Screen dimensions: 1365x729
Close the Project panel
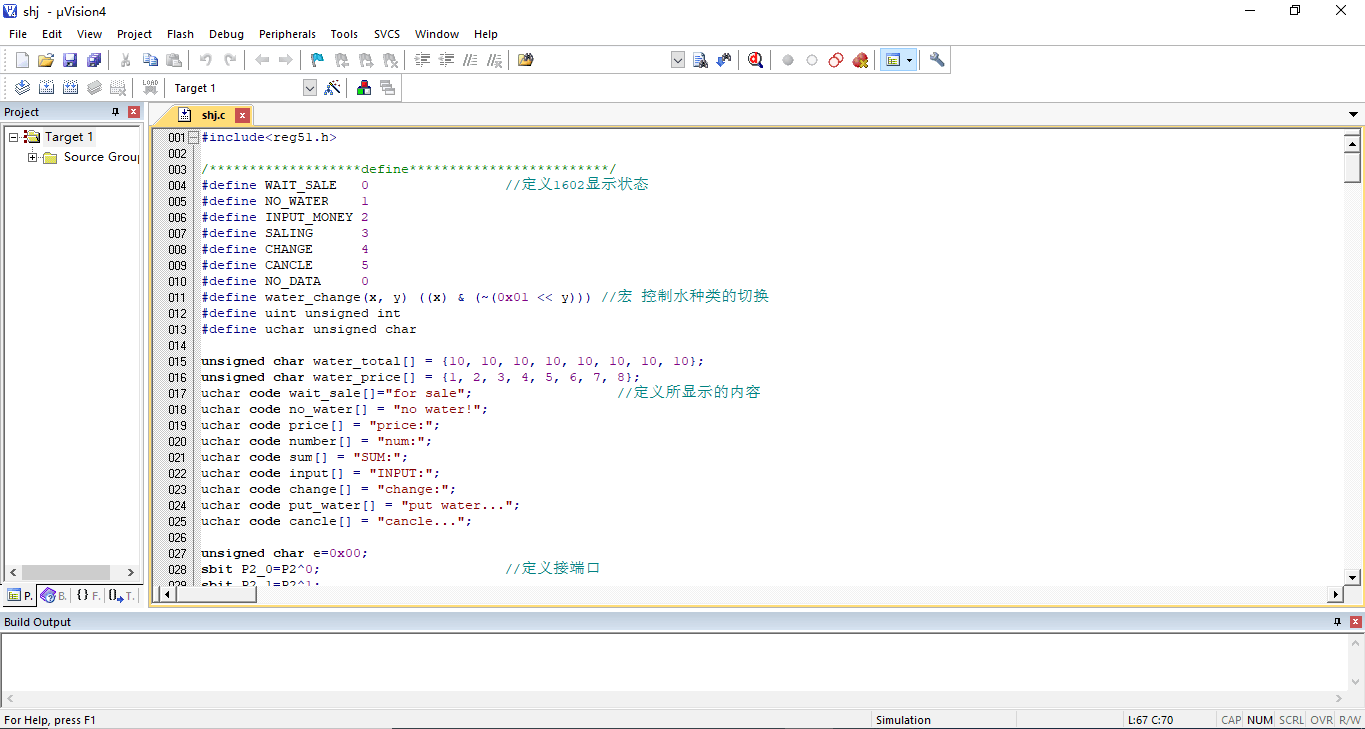(134, 112)
